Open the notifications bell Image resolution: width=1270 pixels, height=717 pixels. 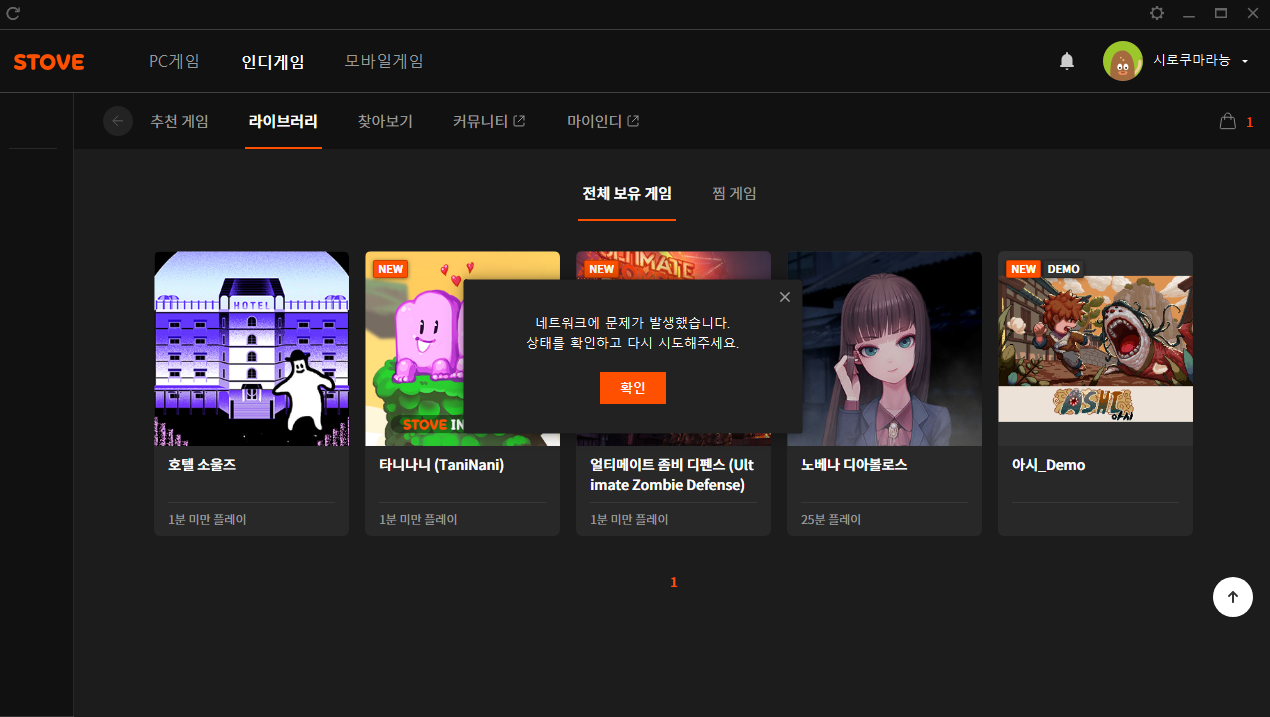coord(1067,62)
